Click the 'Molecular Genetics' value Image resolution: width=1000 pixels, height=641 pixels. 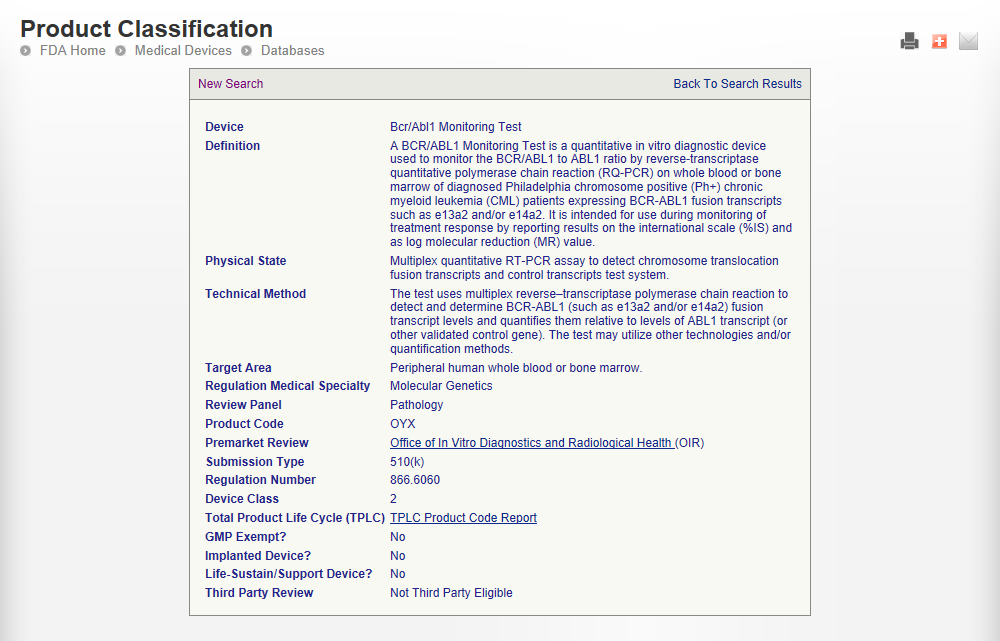pos(441,386)
